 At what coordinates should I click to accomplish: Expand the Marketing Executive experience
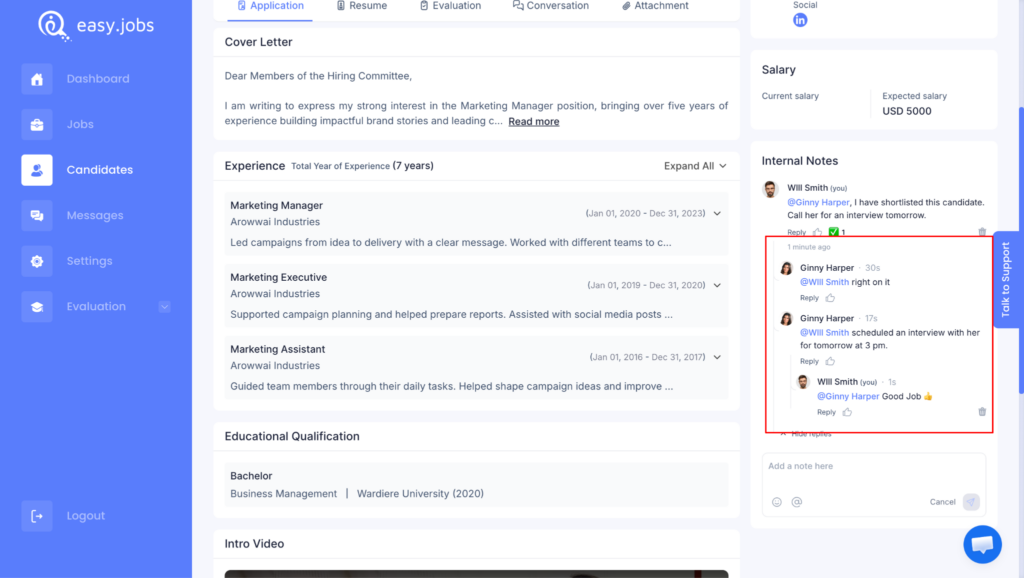coord(717,285)
